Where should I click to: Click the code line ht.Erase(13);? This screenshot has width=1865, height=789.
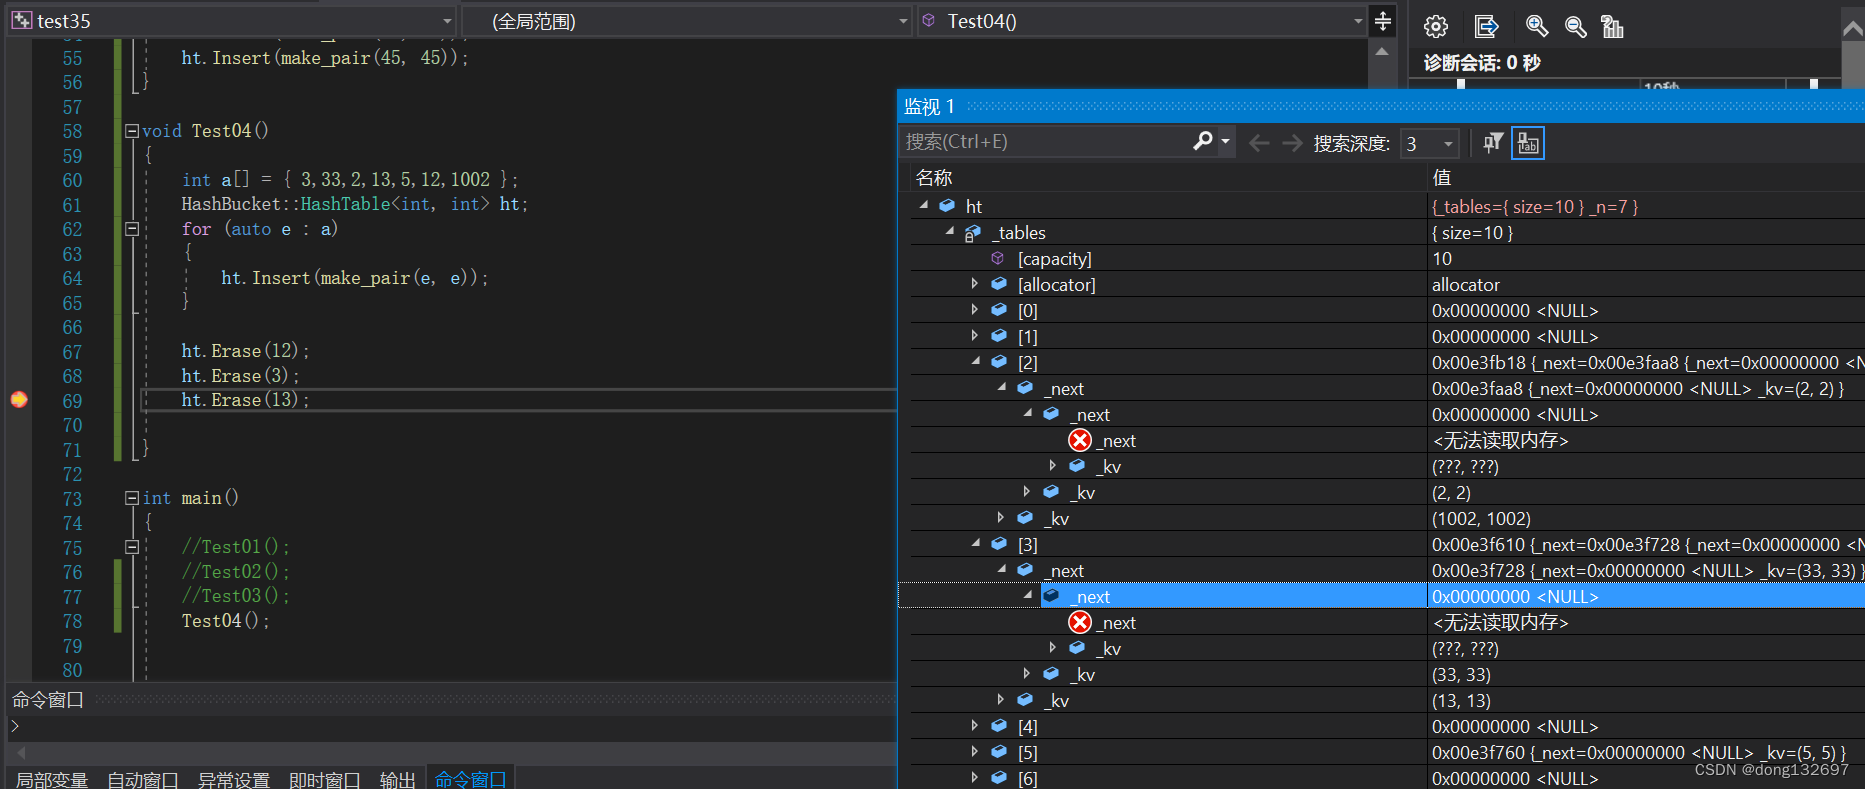click(245, 400)
